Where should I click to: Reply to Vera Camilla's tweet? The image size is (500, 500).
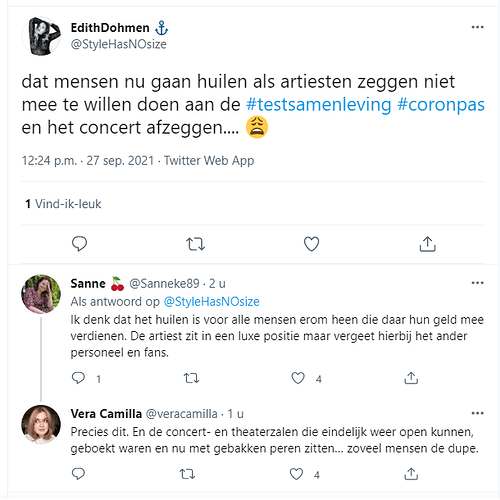pos(79,474)
